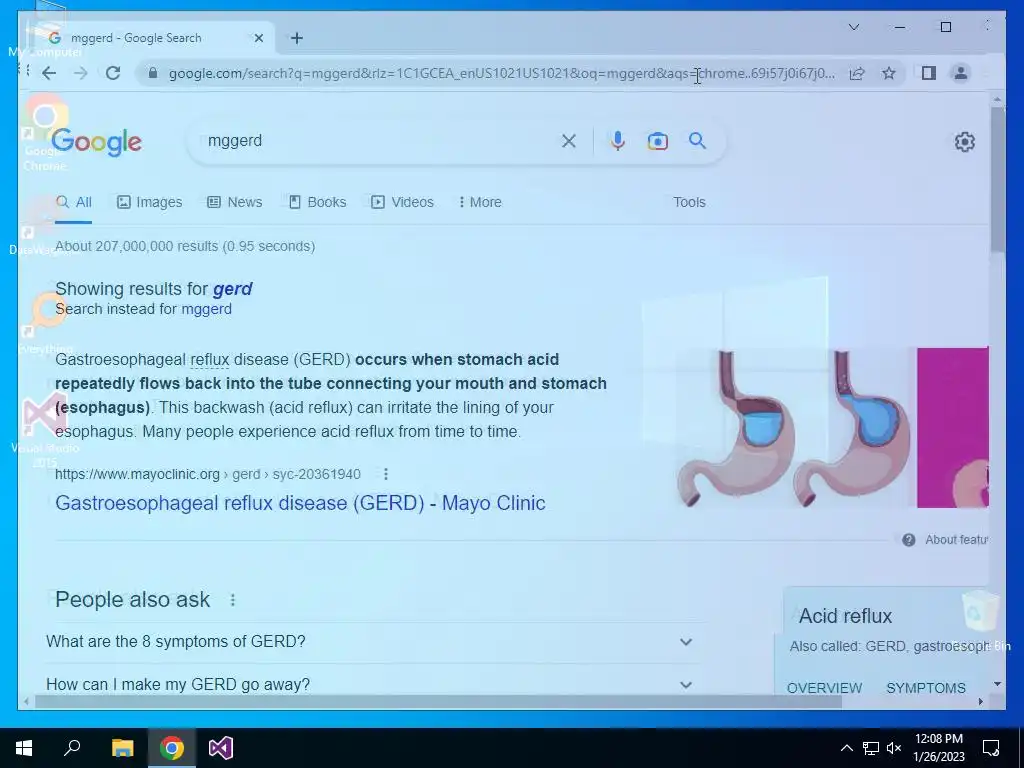Switch to the Images tab
The width and height of the screenshot is (1024, 768).
(150, 202)
